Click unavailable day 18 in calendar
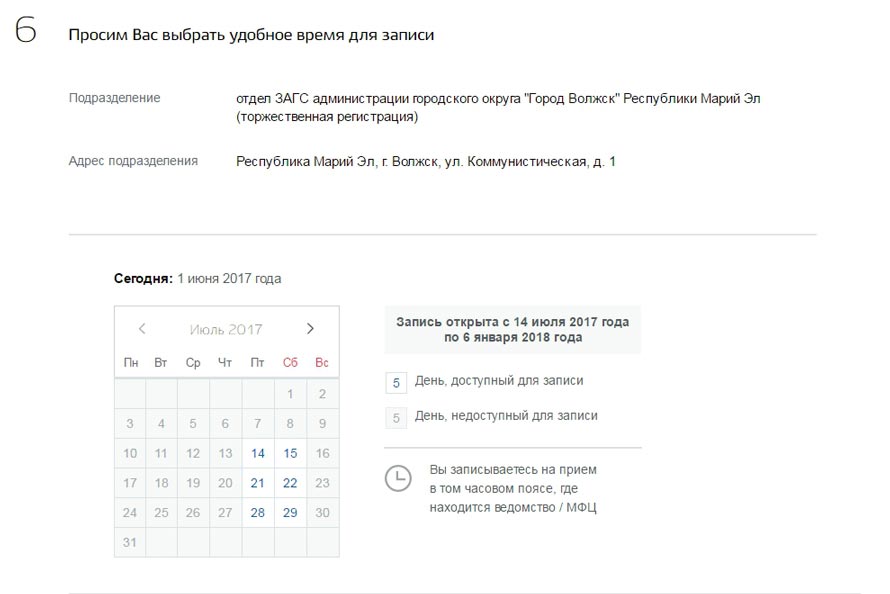The image size is (890, 594). tap(161, 483)
